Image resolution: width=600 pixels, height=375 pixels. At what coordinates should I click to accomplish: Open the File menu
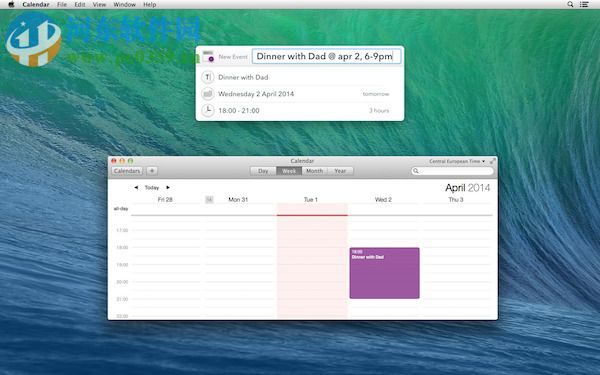[62, 5]
